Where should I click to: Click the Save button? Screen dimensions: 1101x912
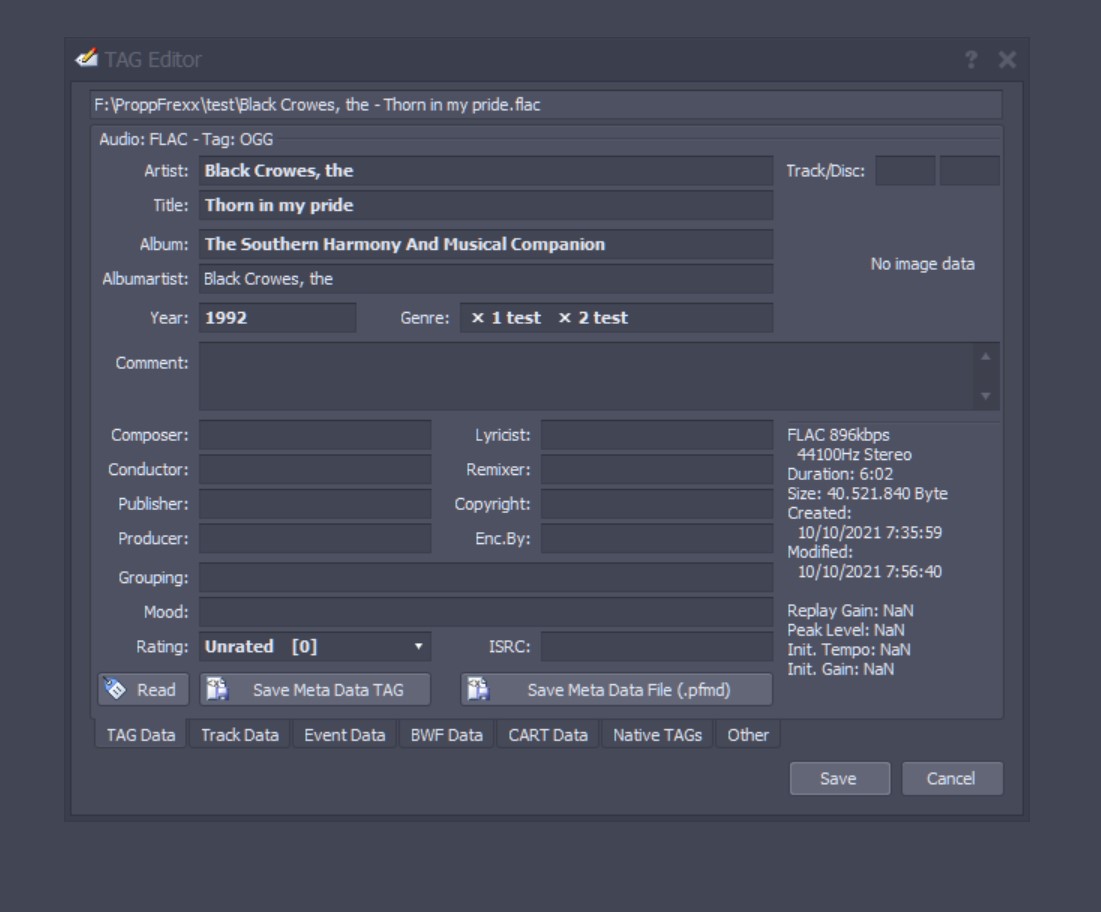pos(839,779)
